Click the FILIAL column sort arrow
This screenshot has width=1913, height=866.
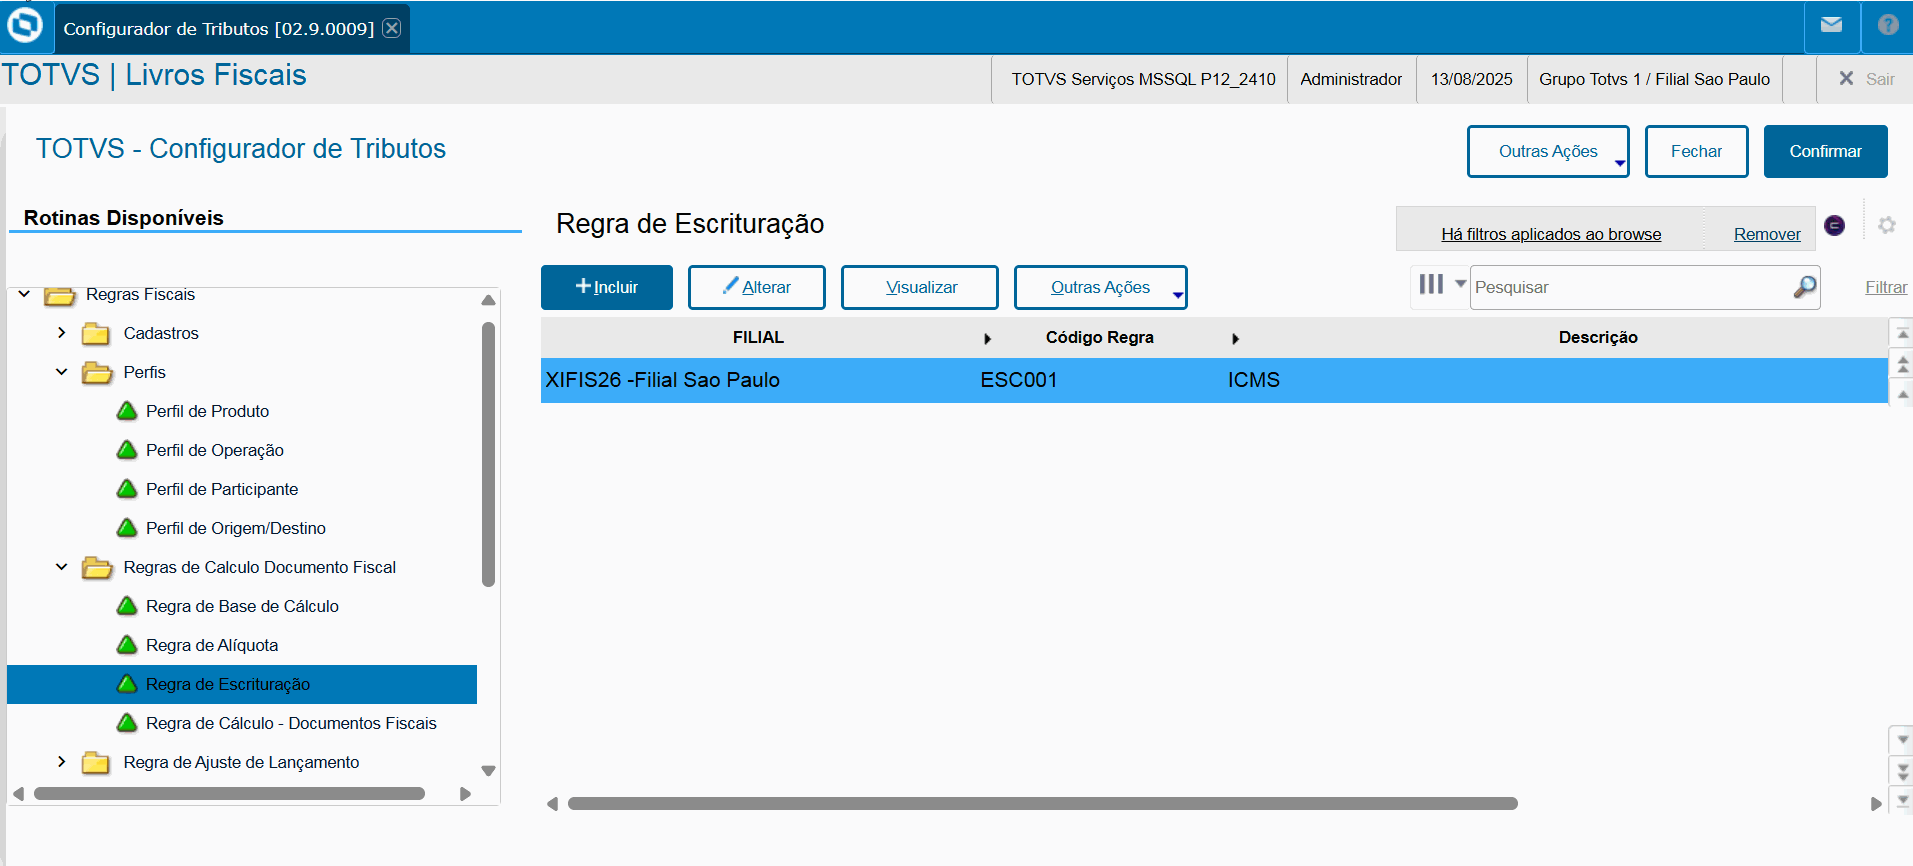tap(987, 339)
